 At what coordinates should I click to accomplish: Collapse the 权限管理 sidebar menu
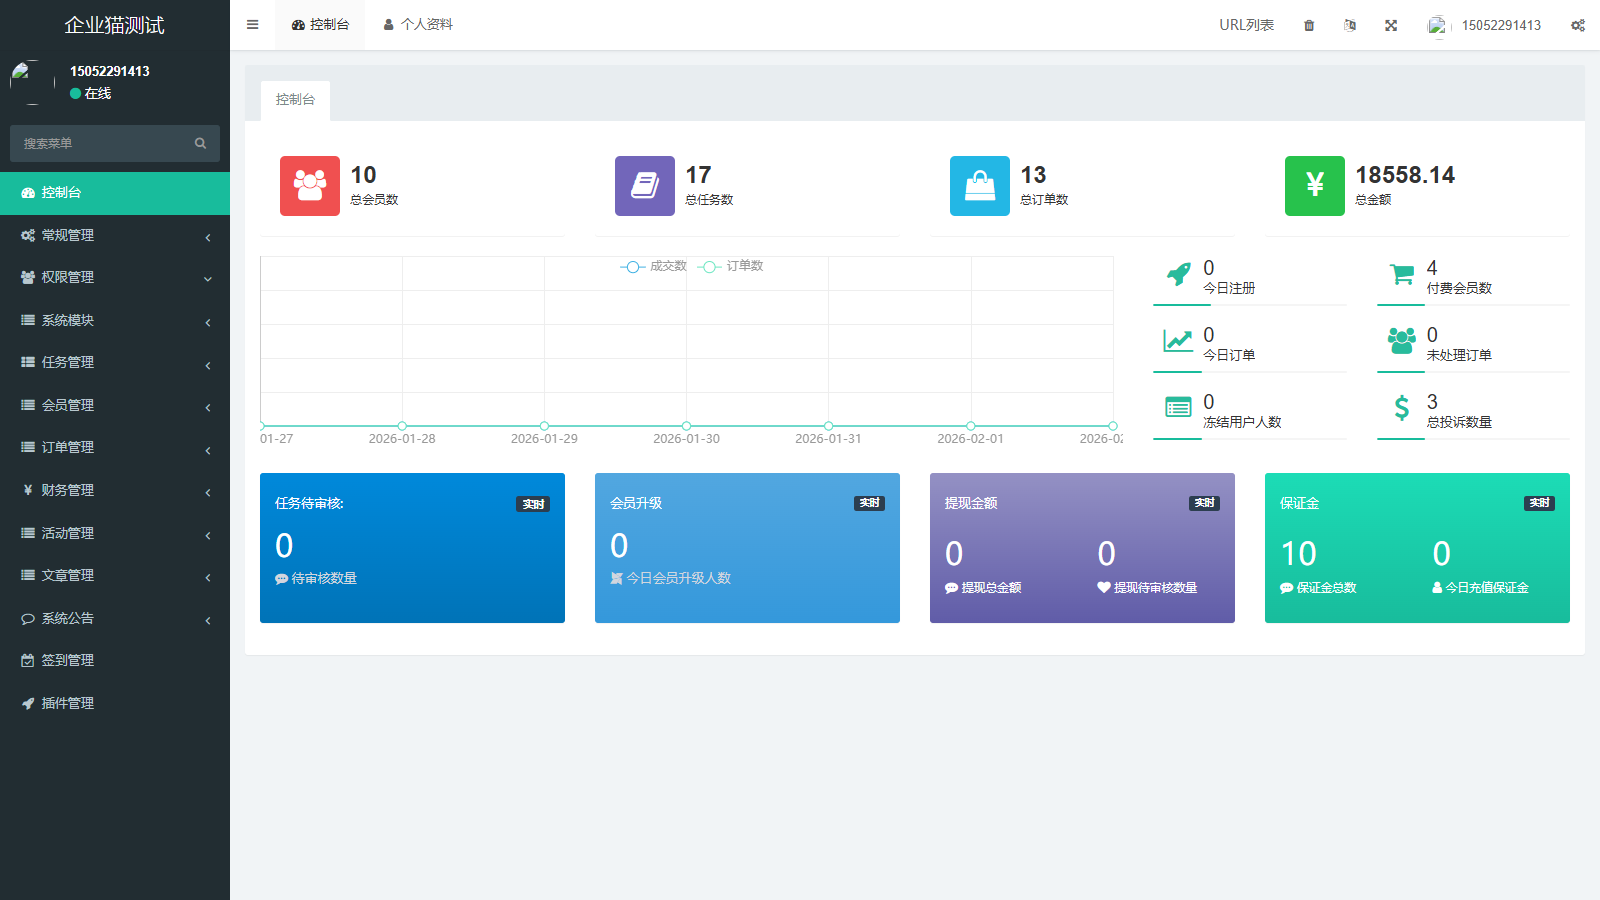[x=115, y=277]
